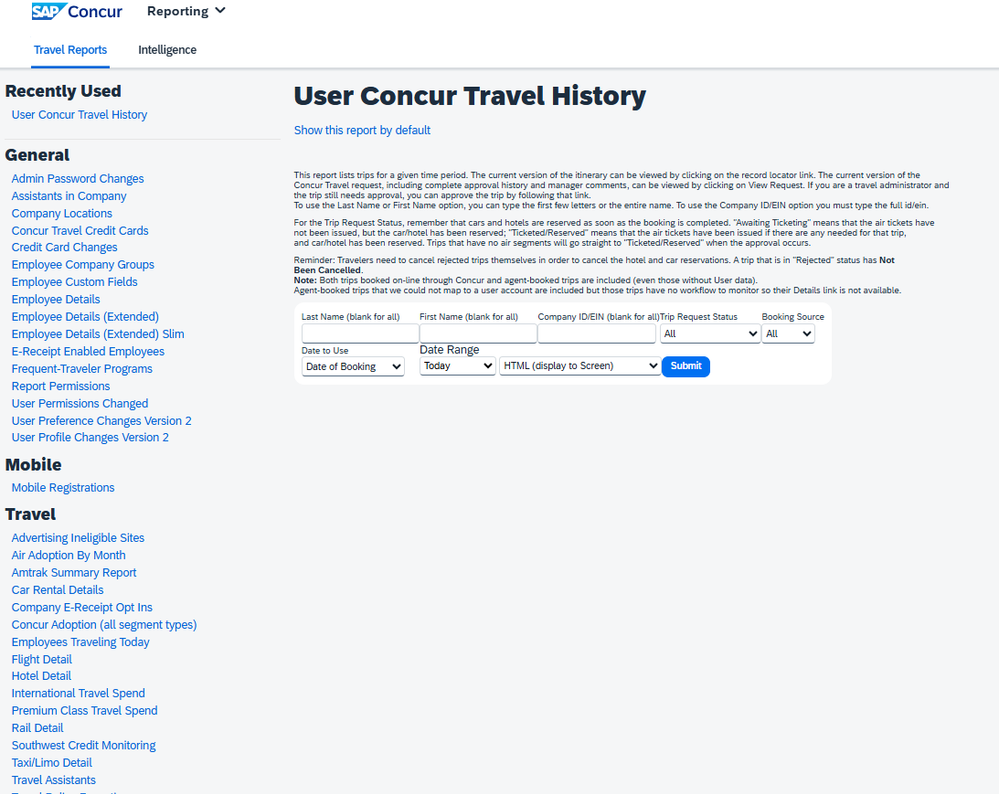Open the Employees Traveling Today report
This screenshot has height=794, width=999.
pyautogui.click(x=80, y=642)
